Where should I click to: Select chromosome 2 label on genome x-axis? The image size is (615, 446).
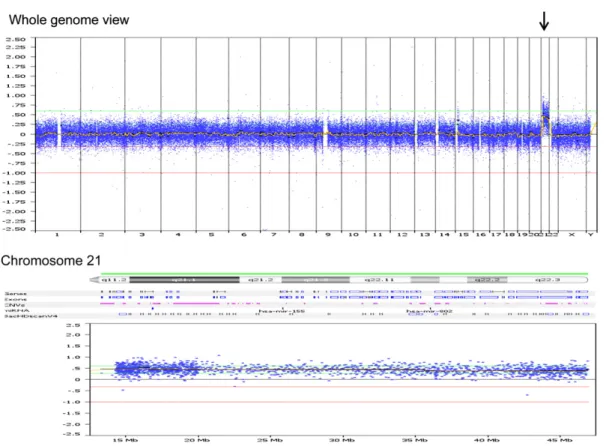(x=101, y=235)
